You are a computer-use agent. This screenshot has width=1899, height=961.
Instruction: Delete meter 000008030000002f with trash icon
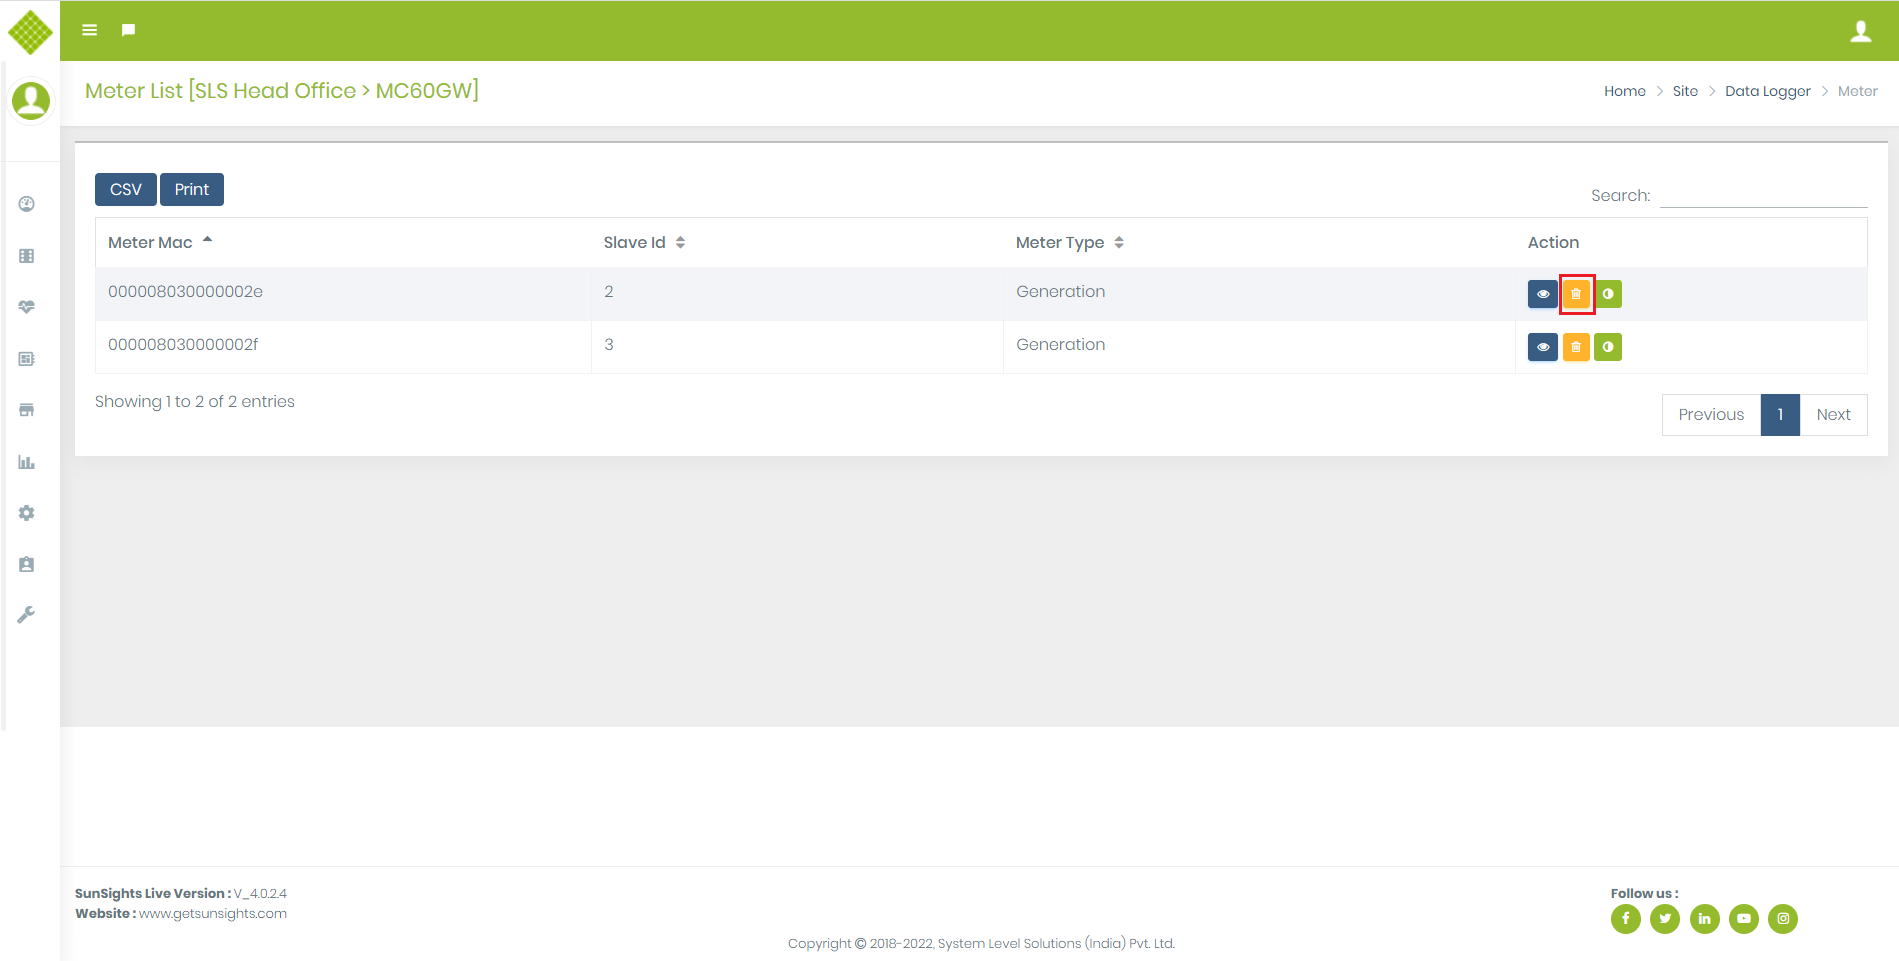pos(1576,347)
